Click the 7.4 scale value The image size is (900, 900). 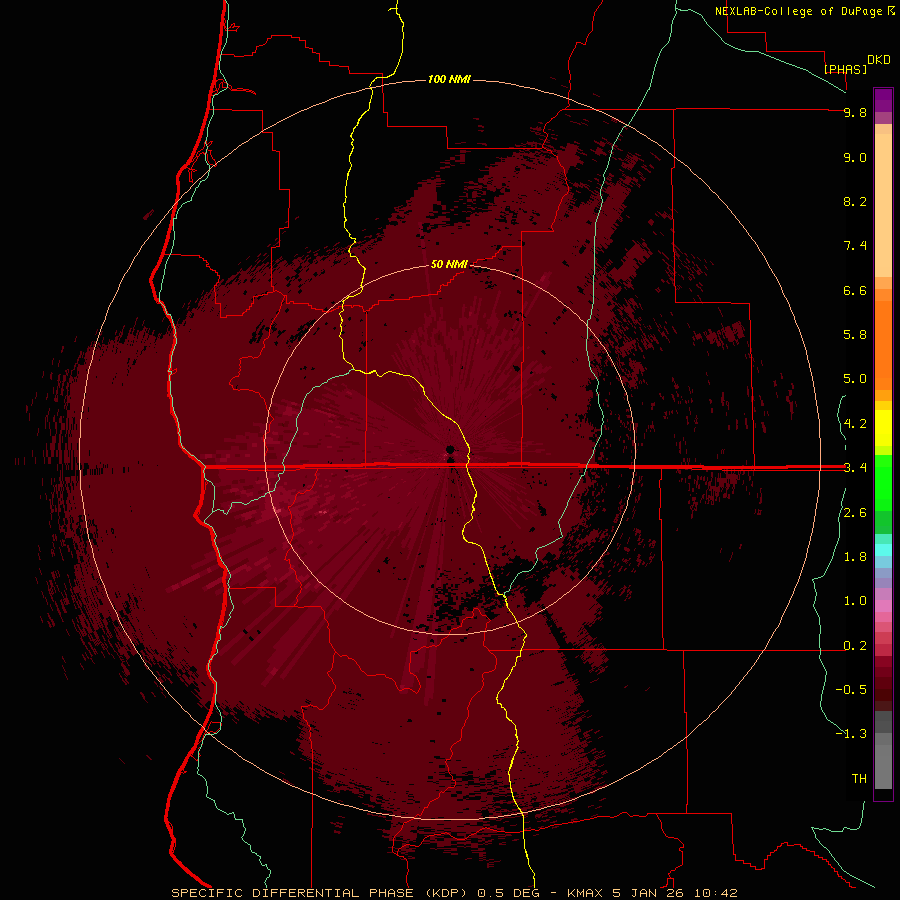(x=855, y=246)
